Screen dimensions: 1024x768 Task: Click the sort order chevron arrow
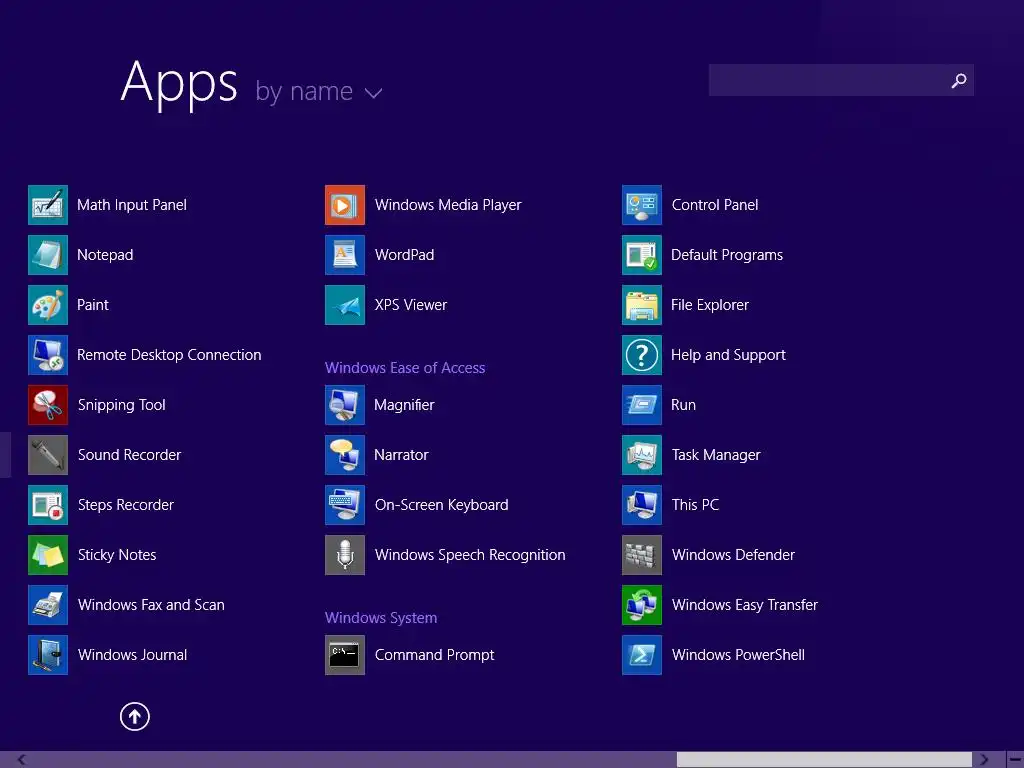(374, 93)
